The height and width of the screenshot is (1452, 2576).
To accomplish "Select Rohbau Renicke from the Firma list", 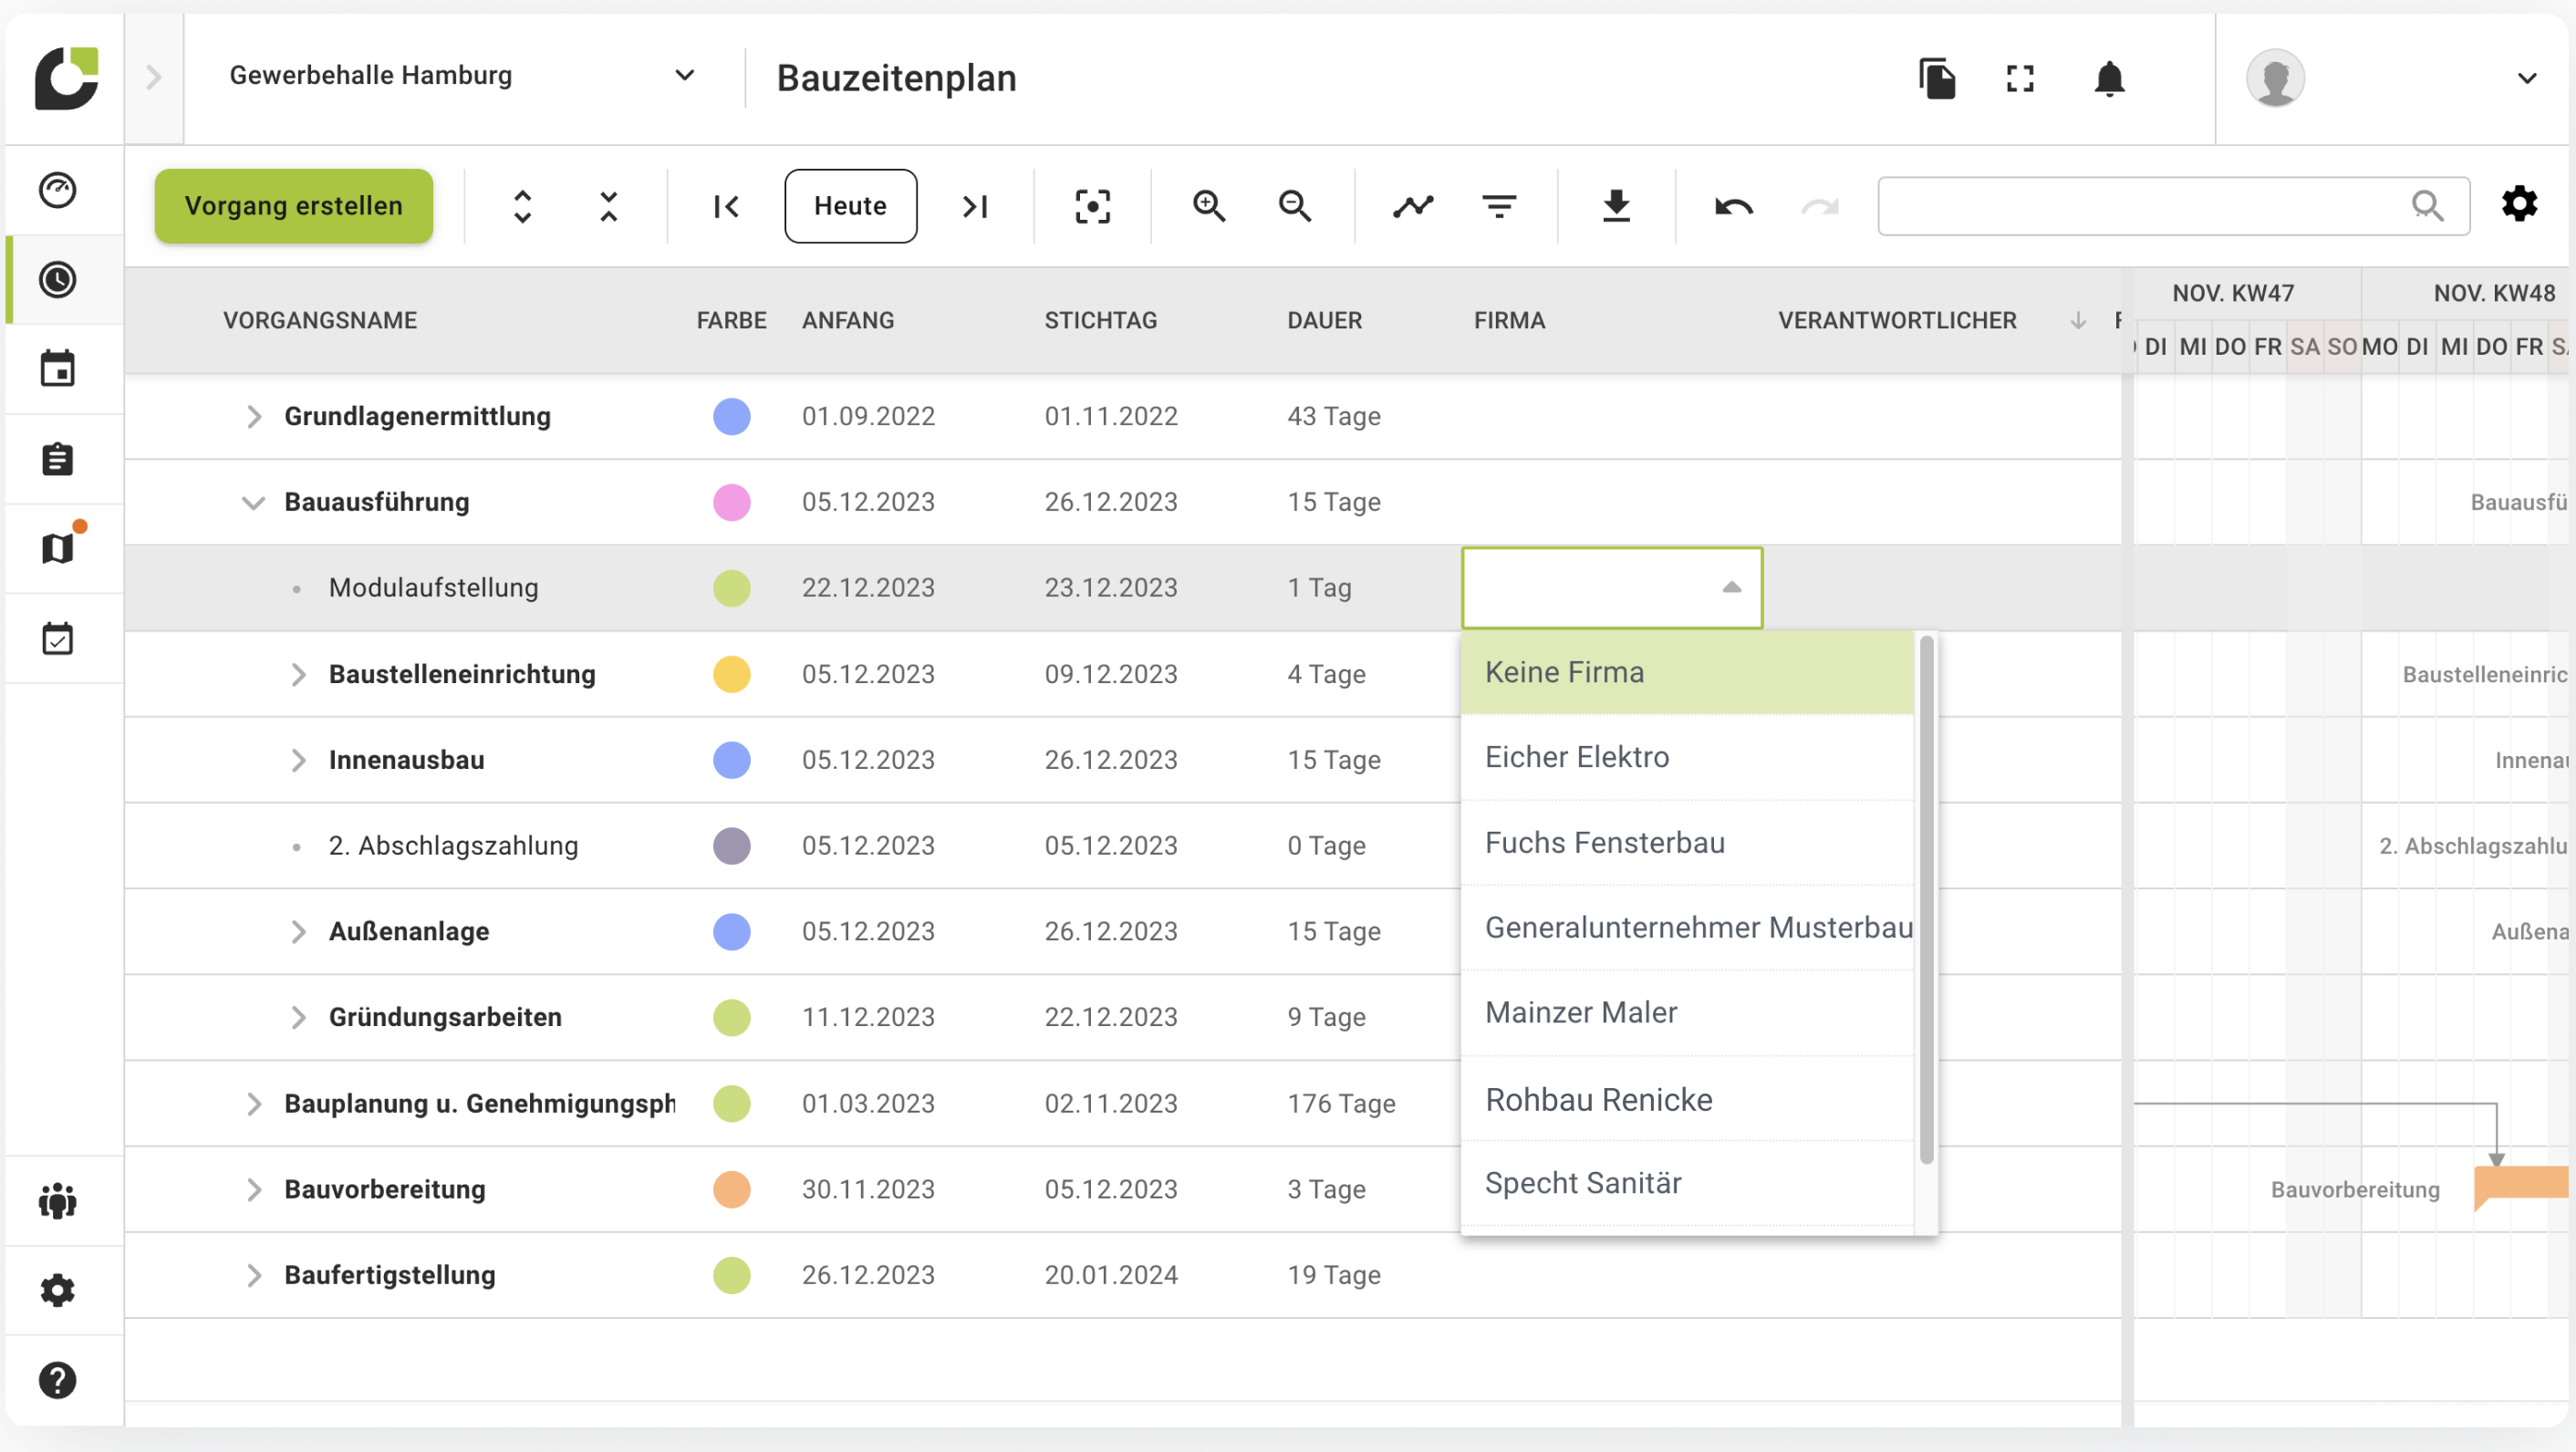I will point(1598,1098).
